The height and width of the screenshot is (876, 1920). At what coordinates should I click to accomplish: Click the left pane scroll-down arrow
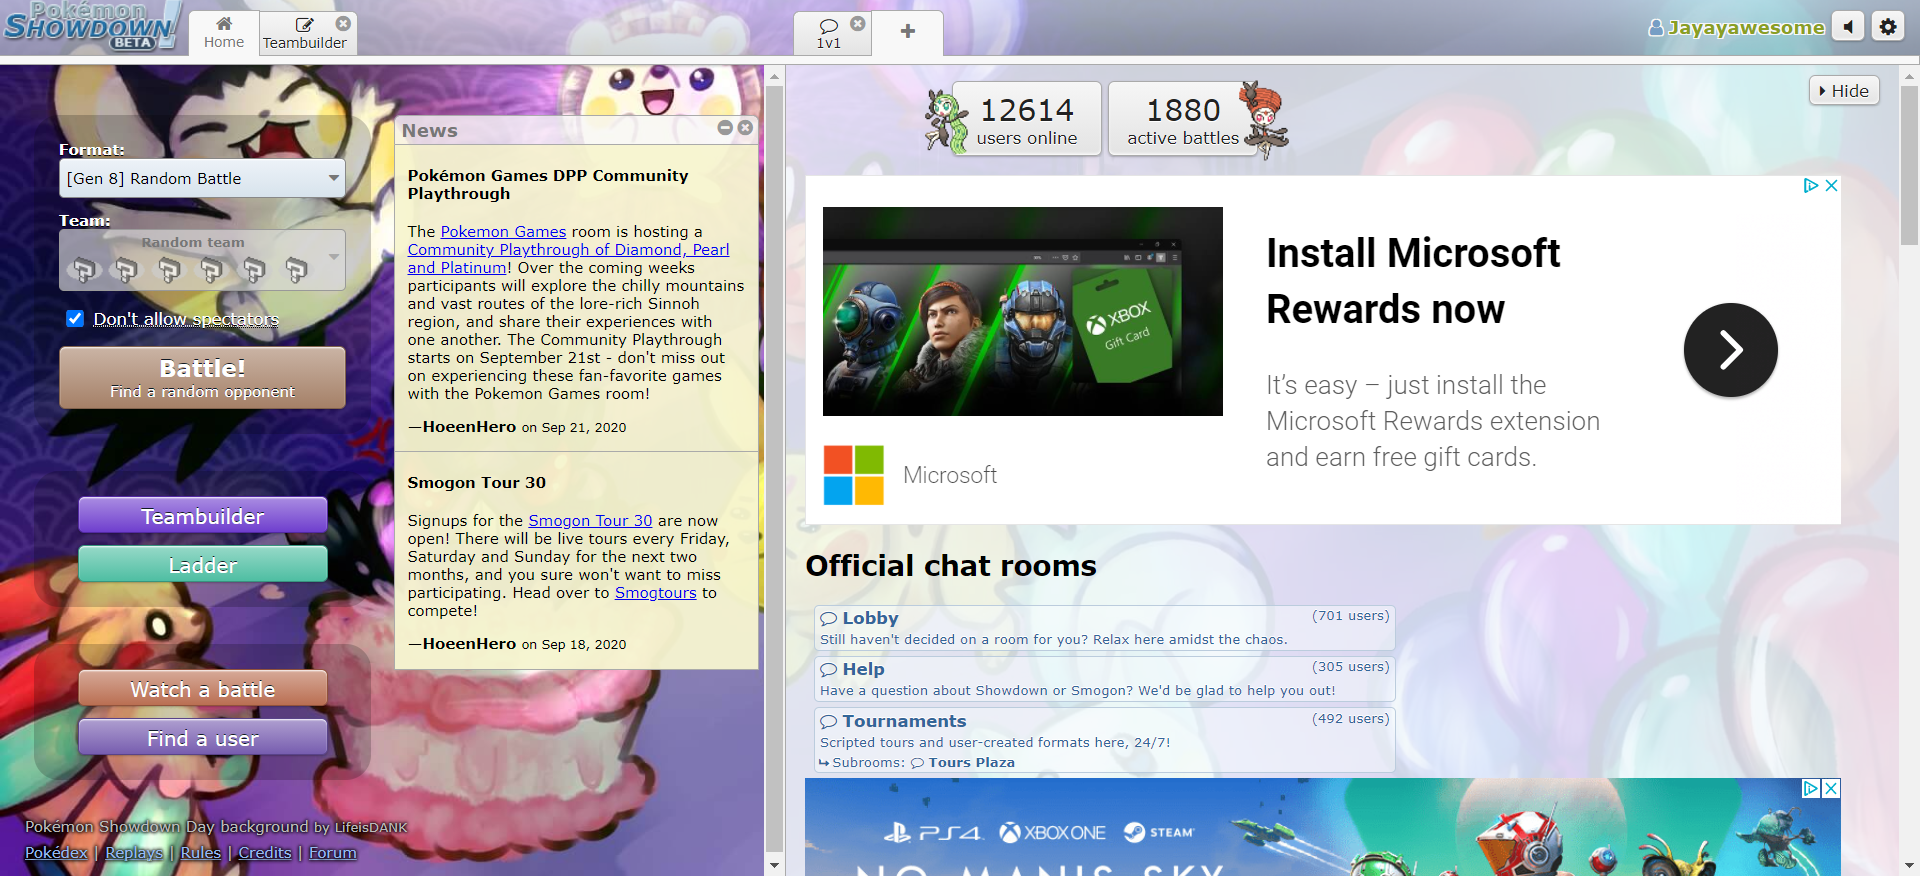[x=774, y=865]
